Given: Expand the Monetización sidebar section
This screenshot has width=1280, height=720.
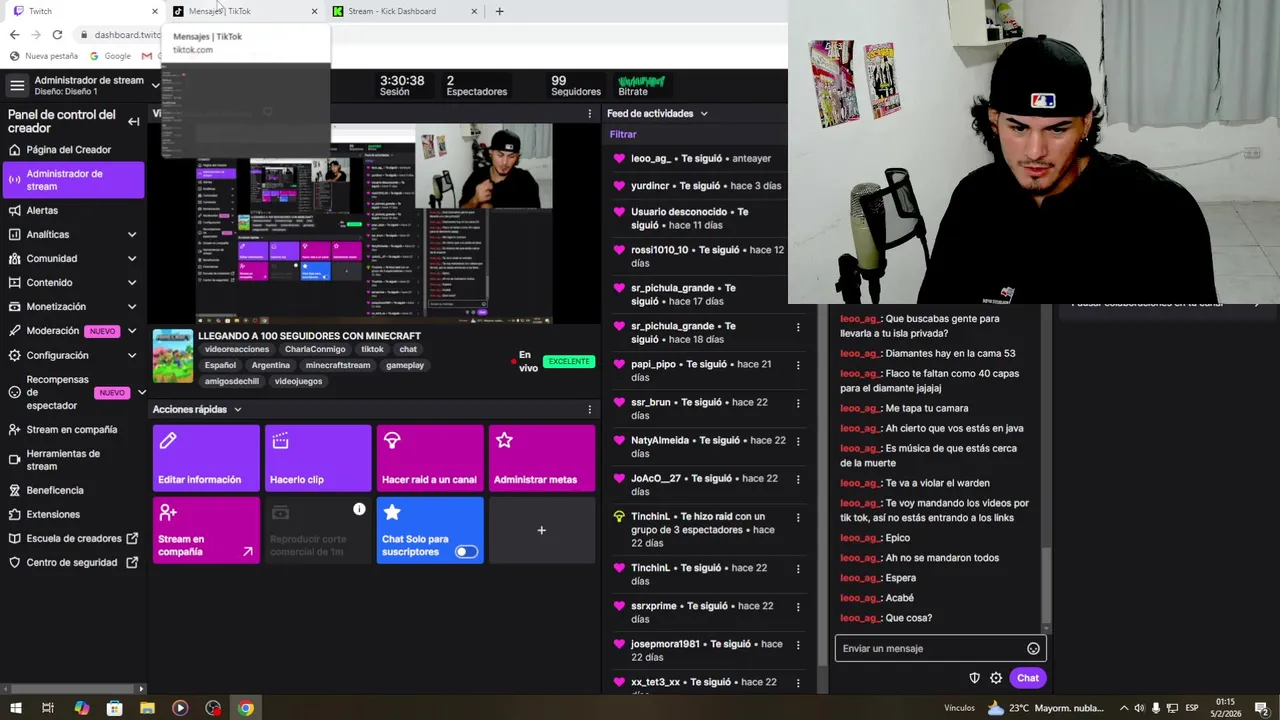Looking at the screenshot, I should tap(132, 307).
